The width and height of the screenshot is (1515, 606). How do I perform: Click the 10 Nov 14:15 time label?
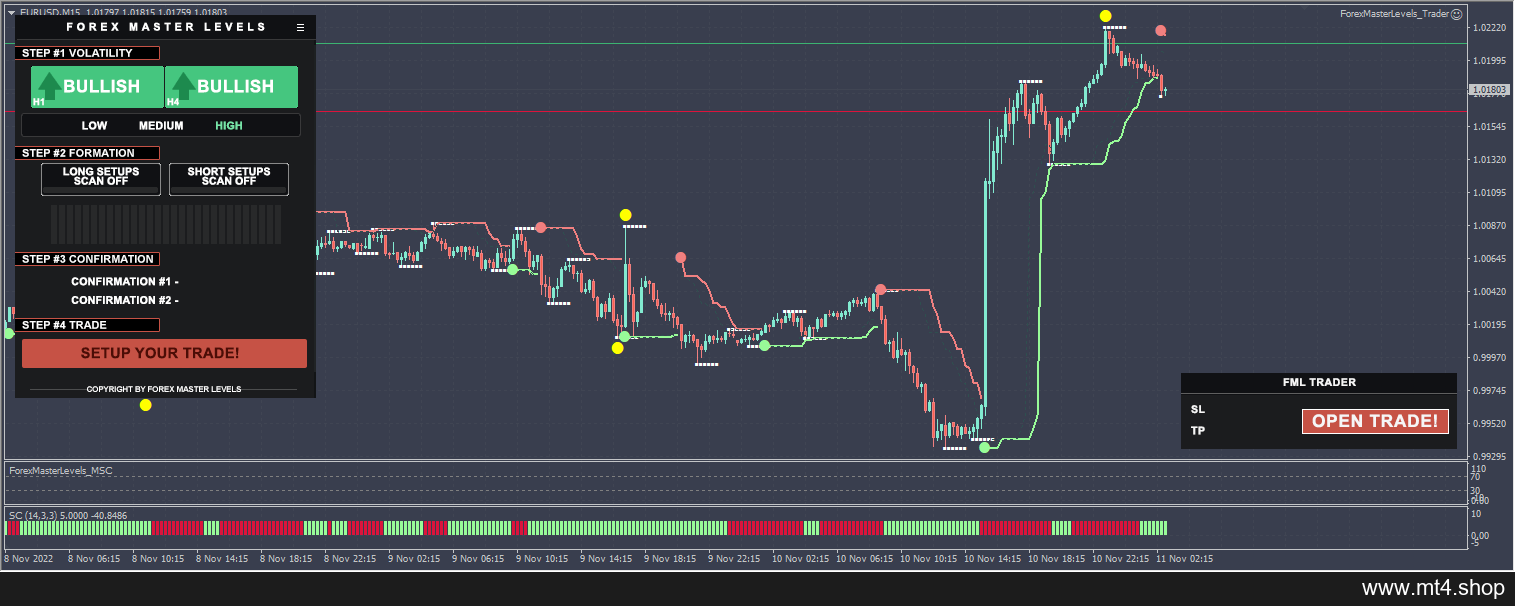coord(994,559)
